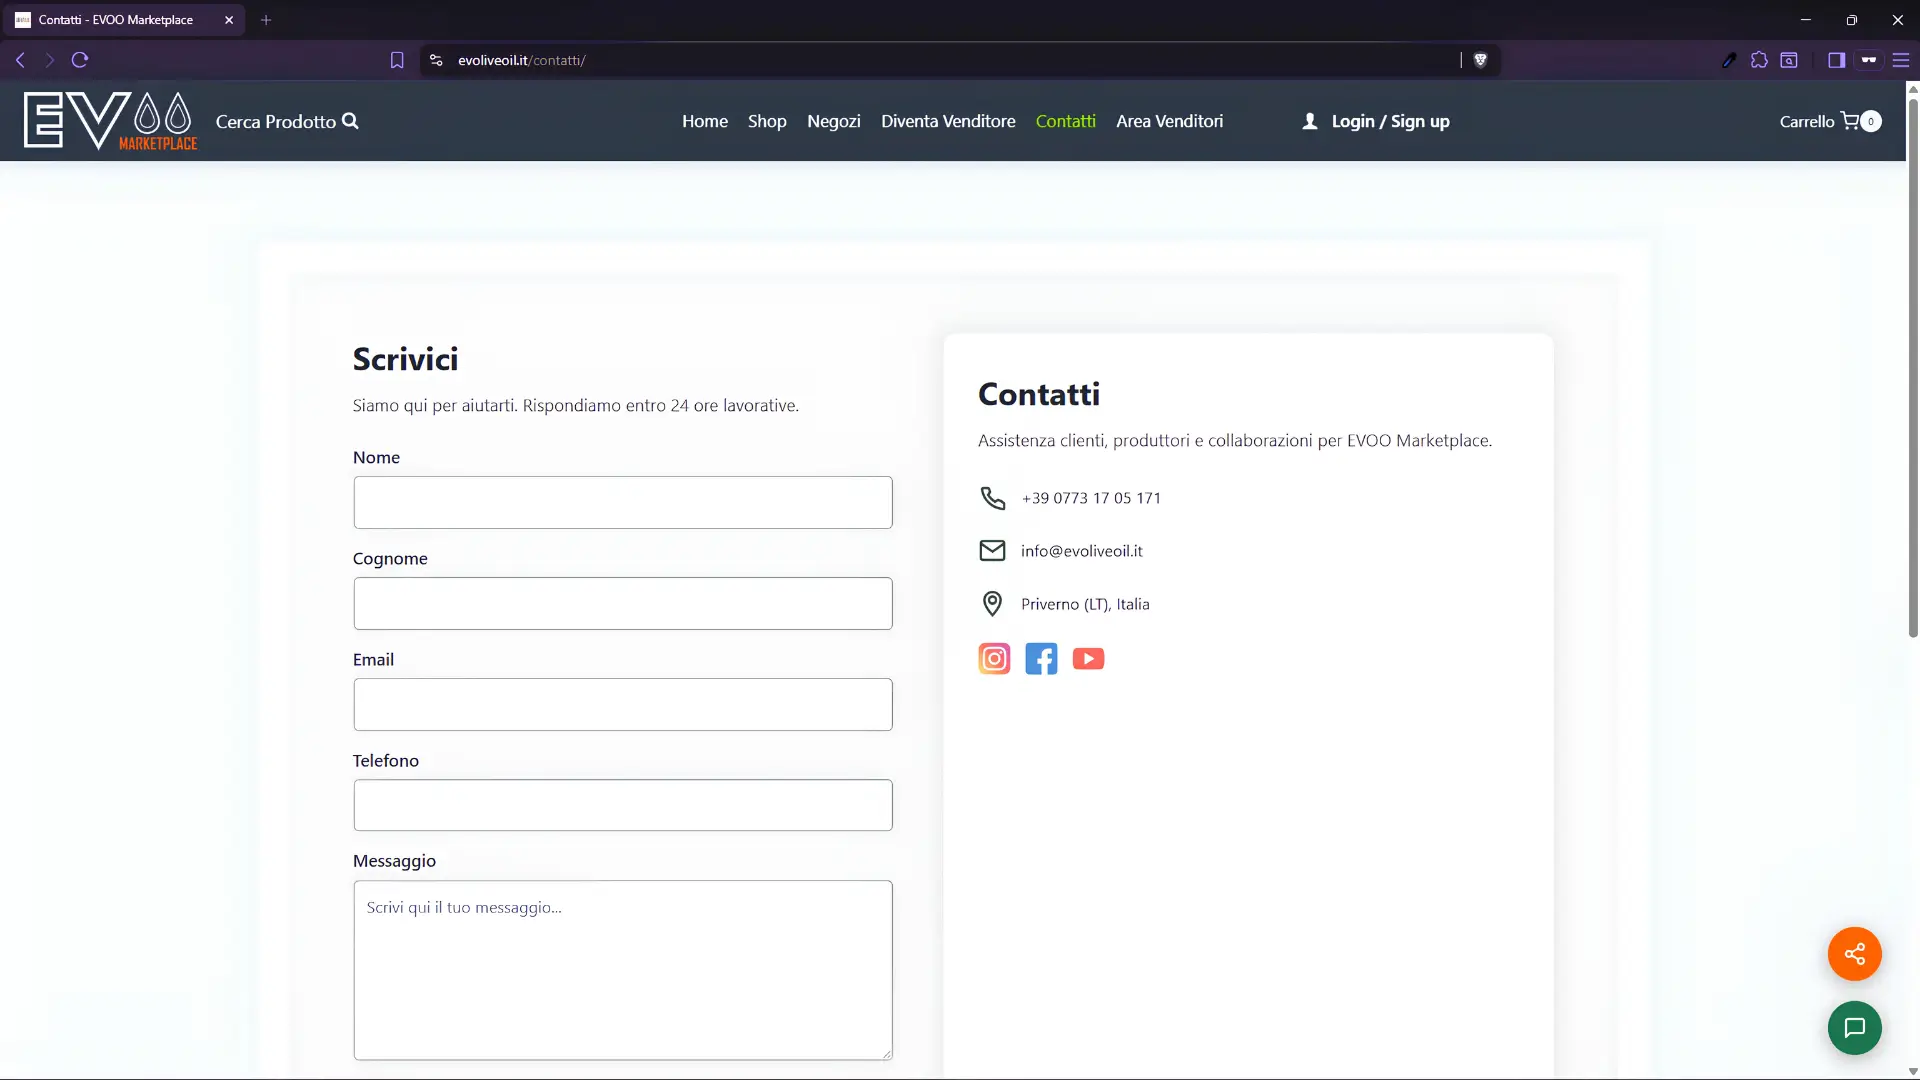The image size is (1920, 1080).
Task: Open Area Venditori menu item
Action: coord(1170,121)
